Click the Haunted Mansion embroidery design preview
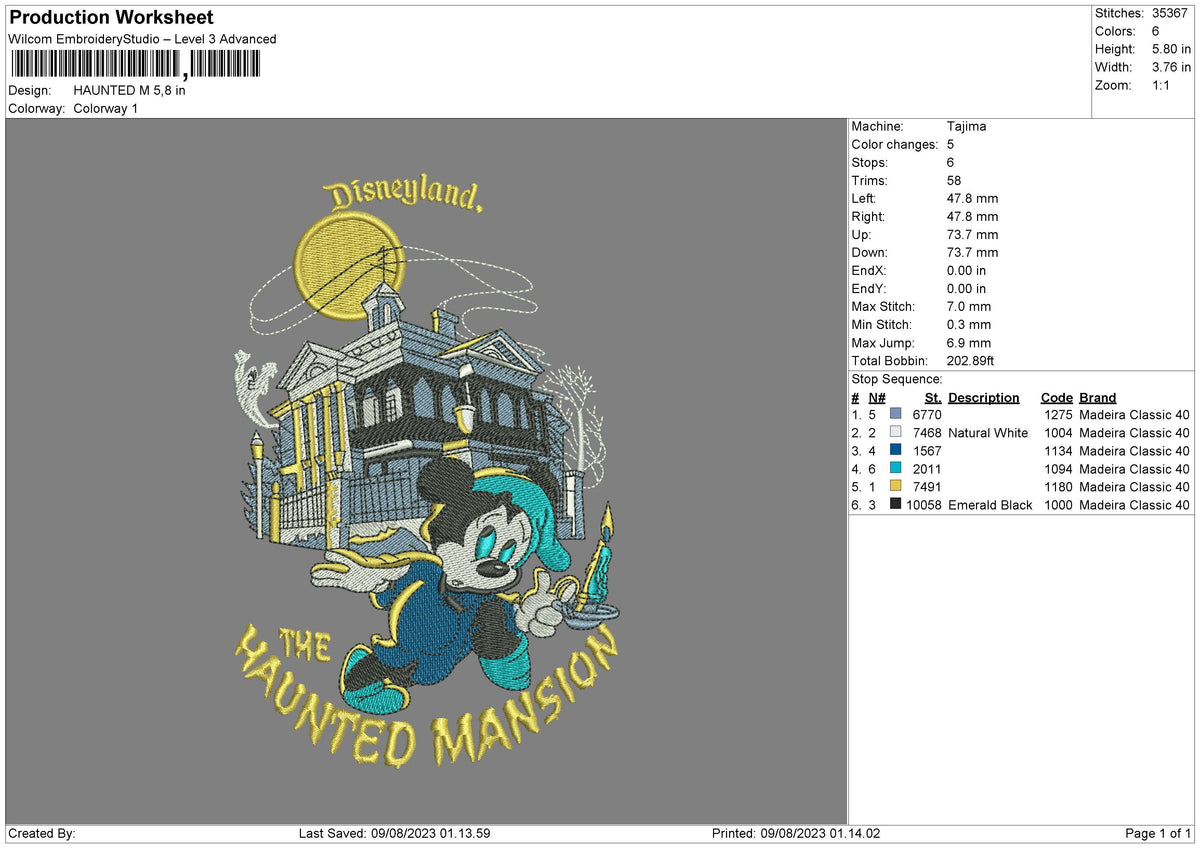This screenshot has width=1200, height=848. (x=427, y=471)
